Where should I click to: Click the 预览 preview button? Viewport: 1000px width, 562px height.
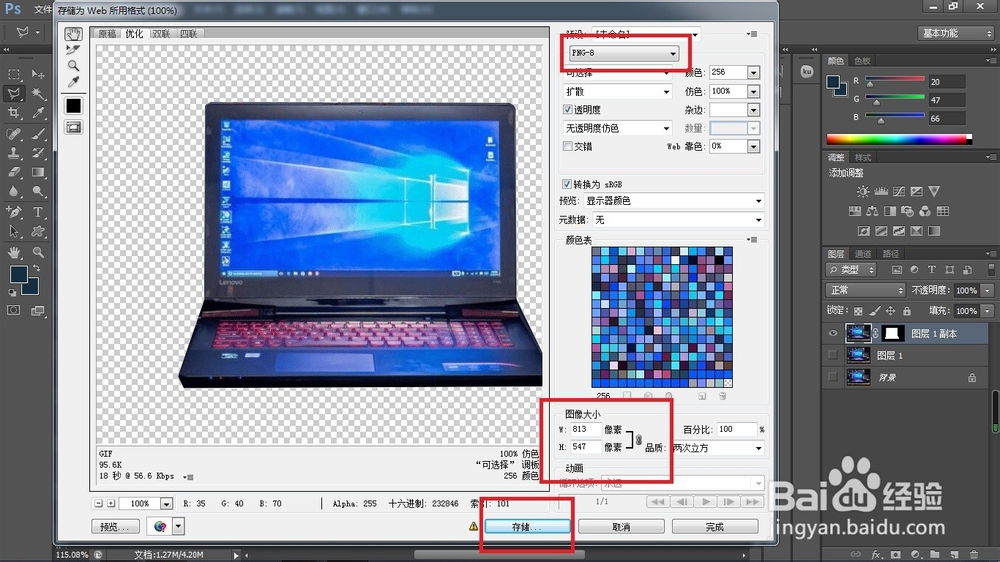[x=115, y=526]
